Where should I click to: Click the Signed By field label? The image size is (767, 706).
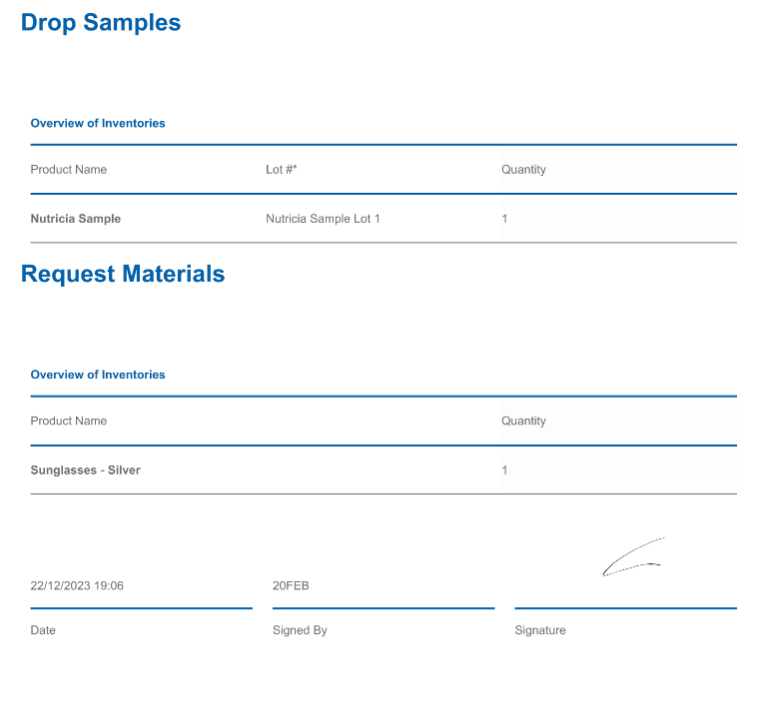[300, 631]
